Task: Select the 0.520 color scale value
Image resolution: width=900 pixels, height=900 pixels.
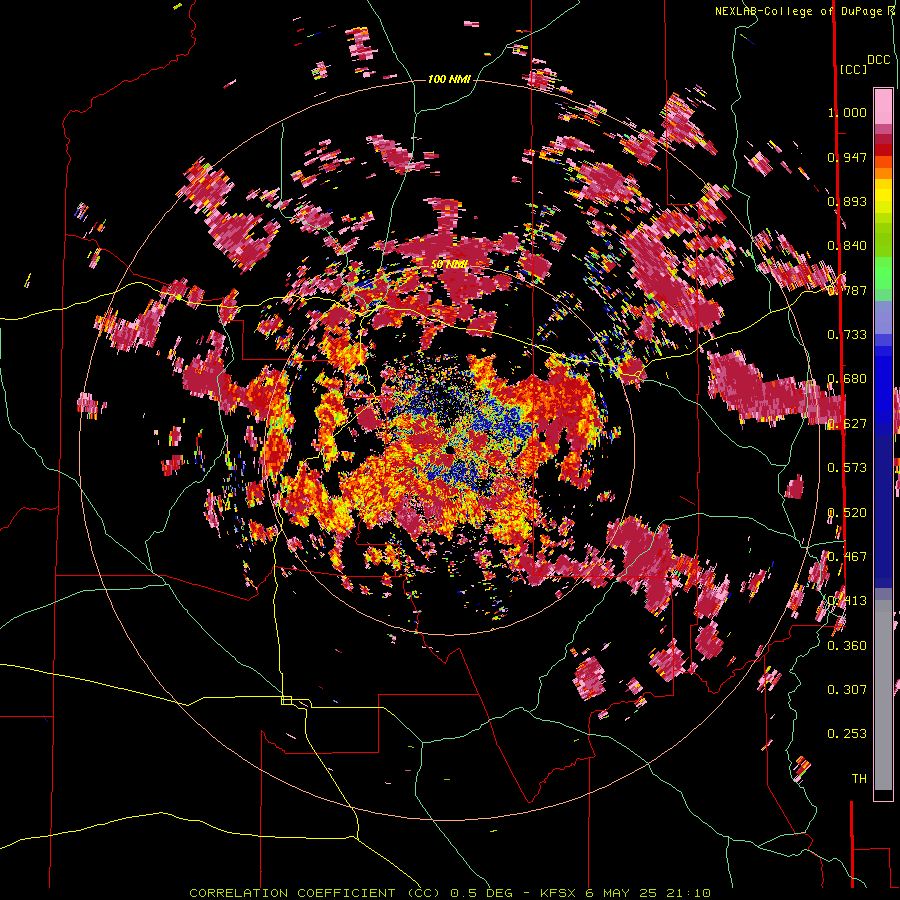Action: point(847,513)
